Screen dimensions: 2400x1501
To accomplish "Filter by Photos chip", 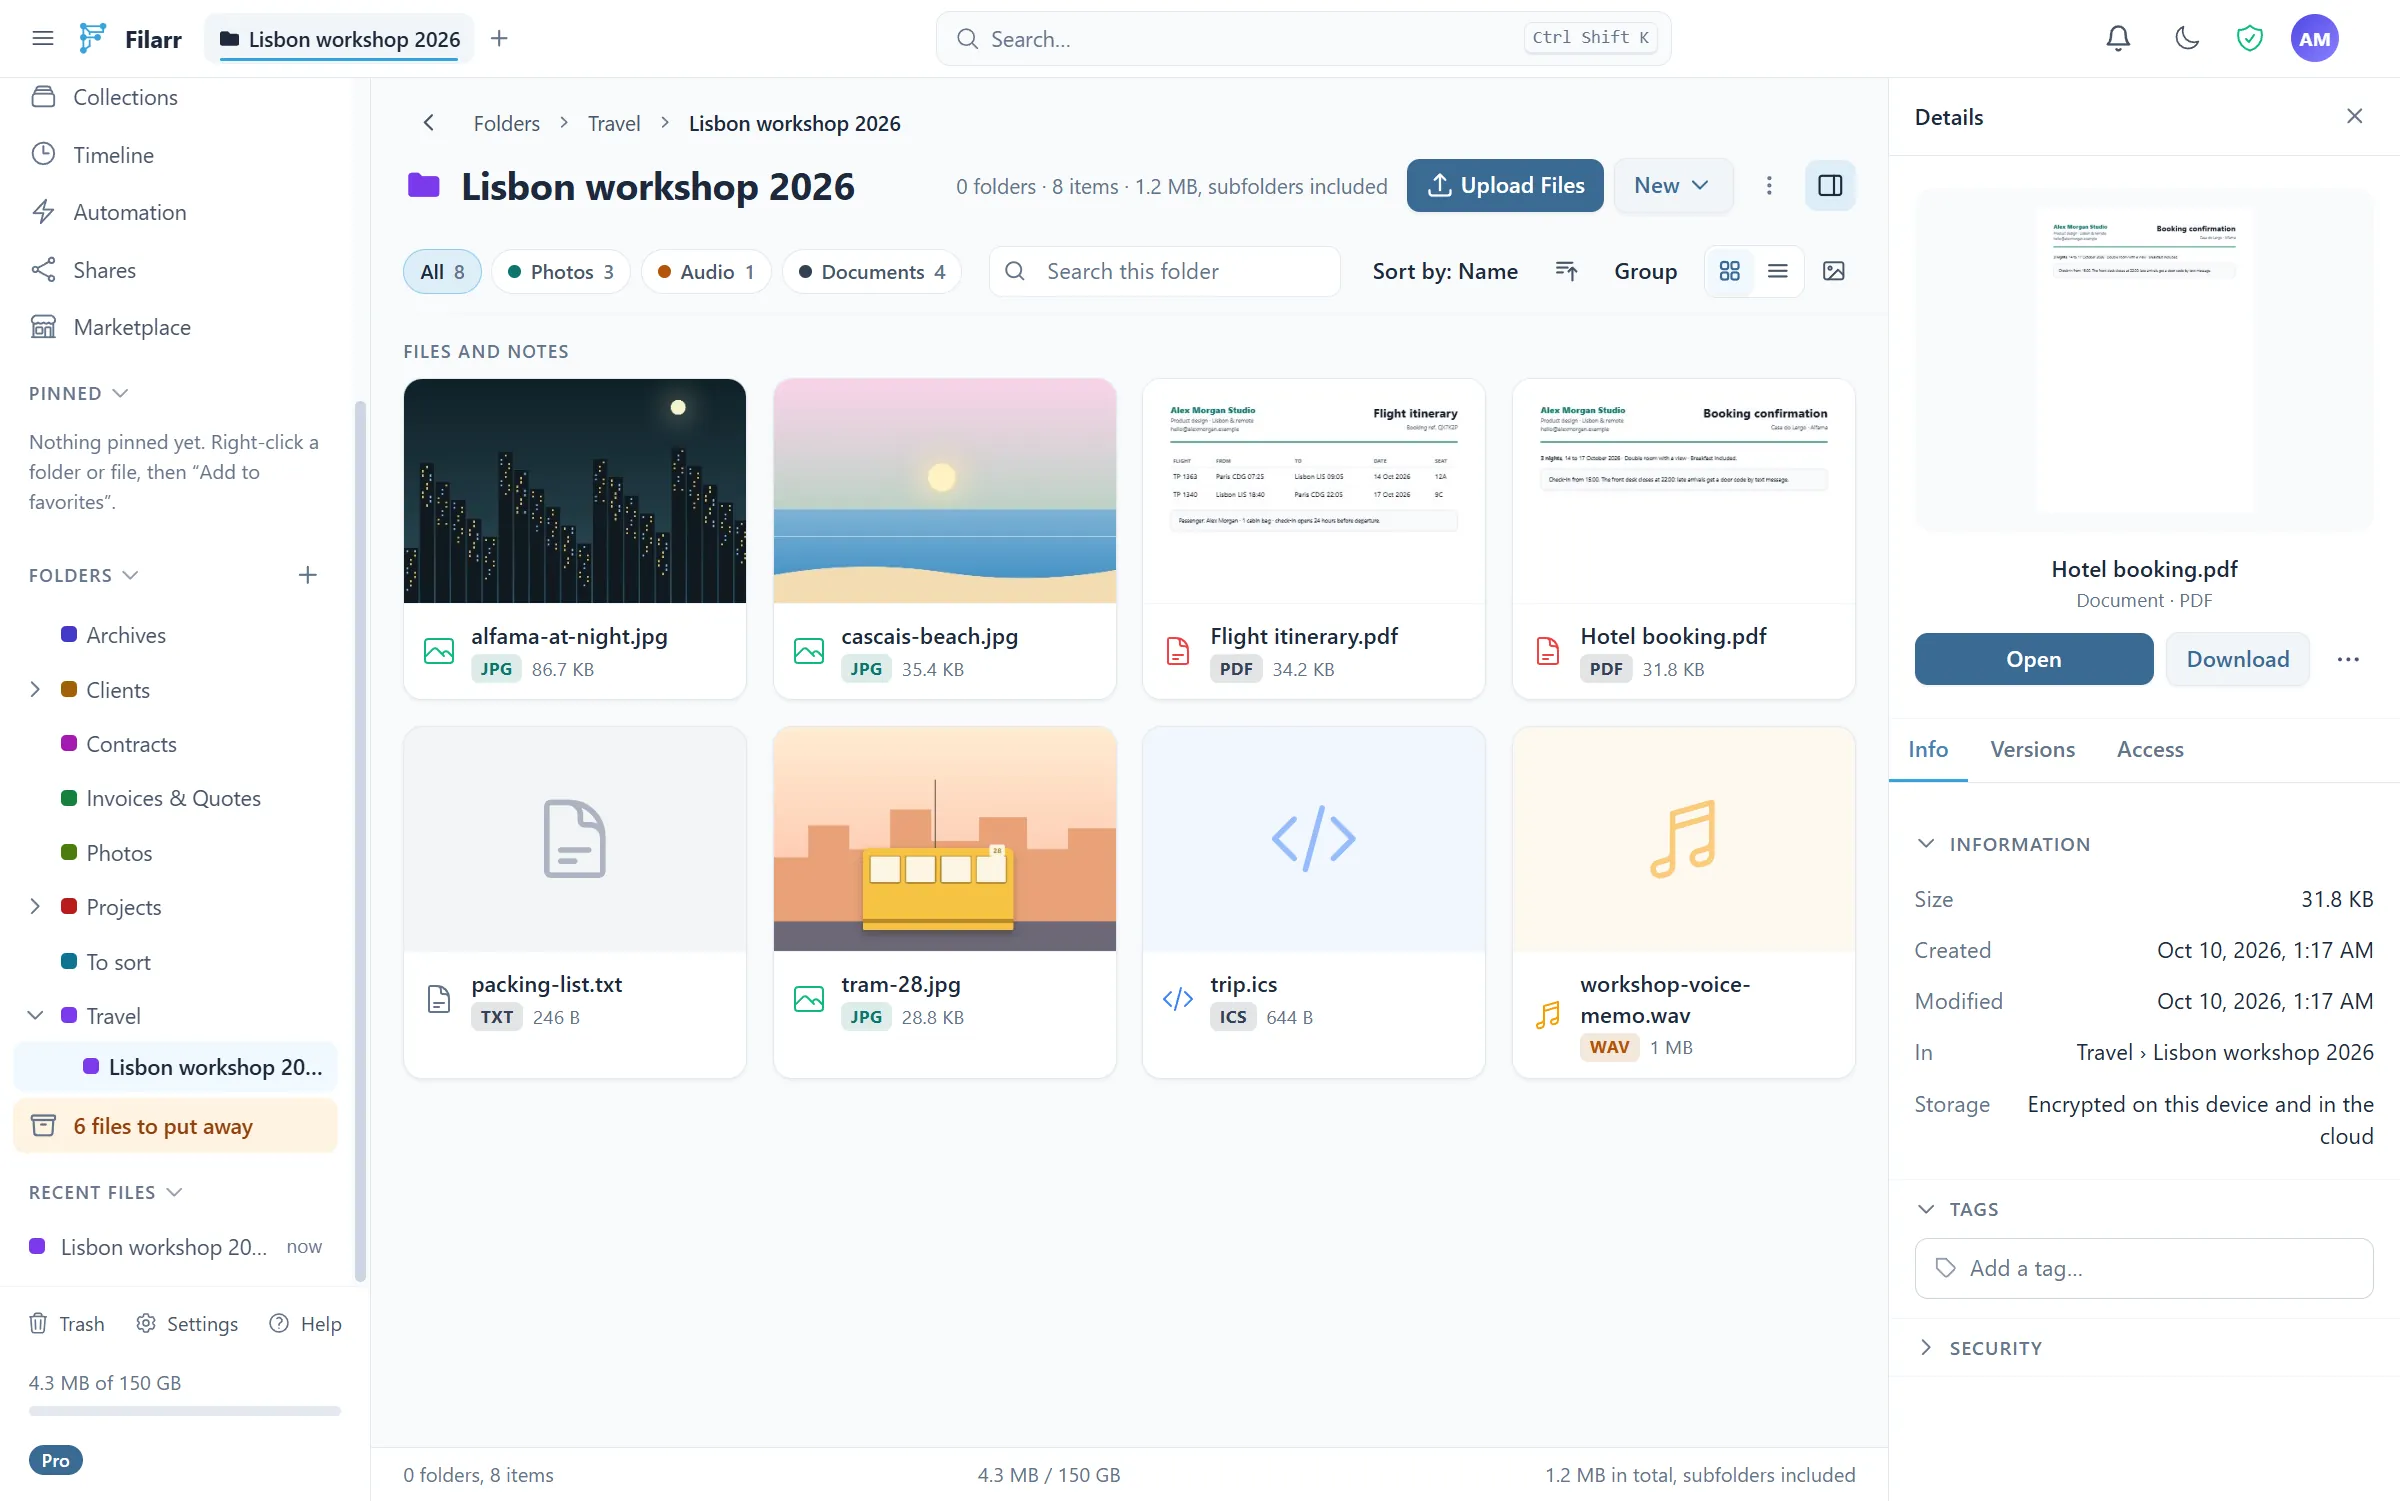I will point(561,272).
